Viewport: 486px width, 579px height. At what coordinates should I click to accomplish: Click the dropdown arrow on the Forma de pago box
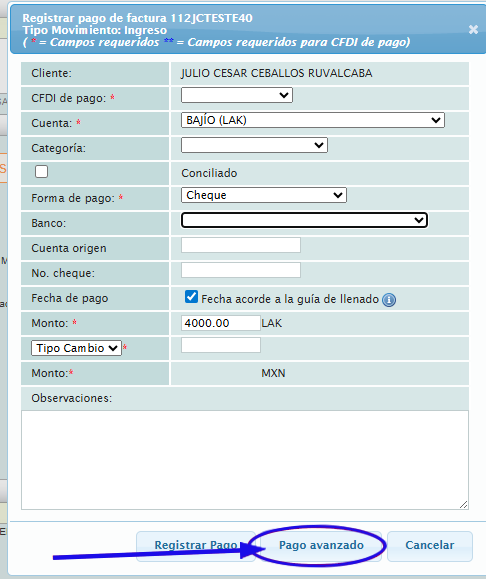pos(338,195)
